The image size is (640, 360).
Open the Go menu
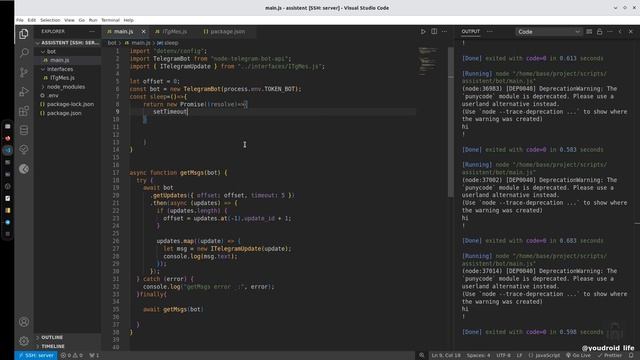(82, 20)
